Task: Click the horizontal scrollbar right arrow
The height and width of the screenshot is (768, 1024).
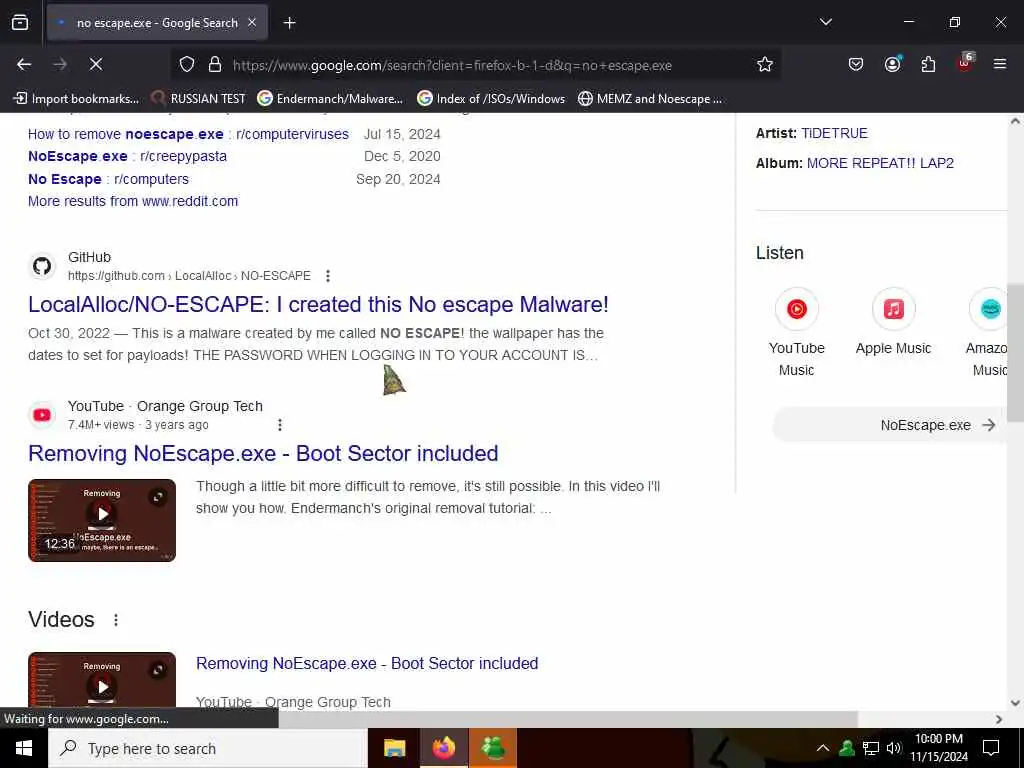Action: pyautogui.click(x=999, y=719)
